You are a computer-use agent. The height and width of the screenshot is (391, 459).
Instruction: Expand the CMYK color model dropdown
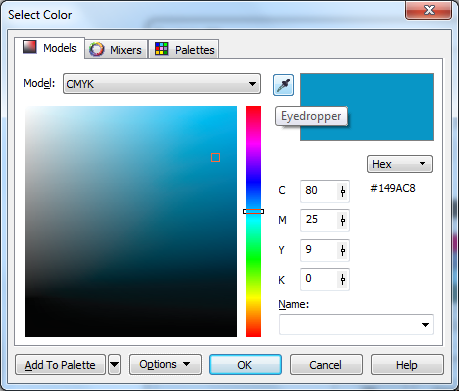(x=162, y=84)
